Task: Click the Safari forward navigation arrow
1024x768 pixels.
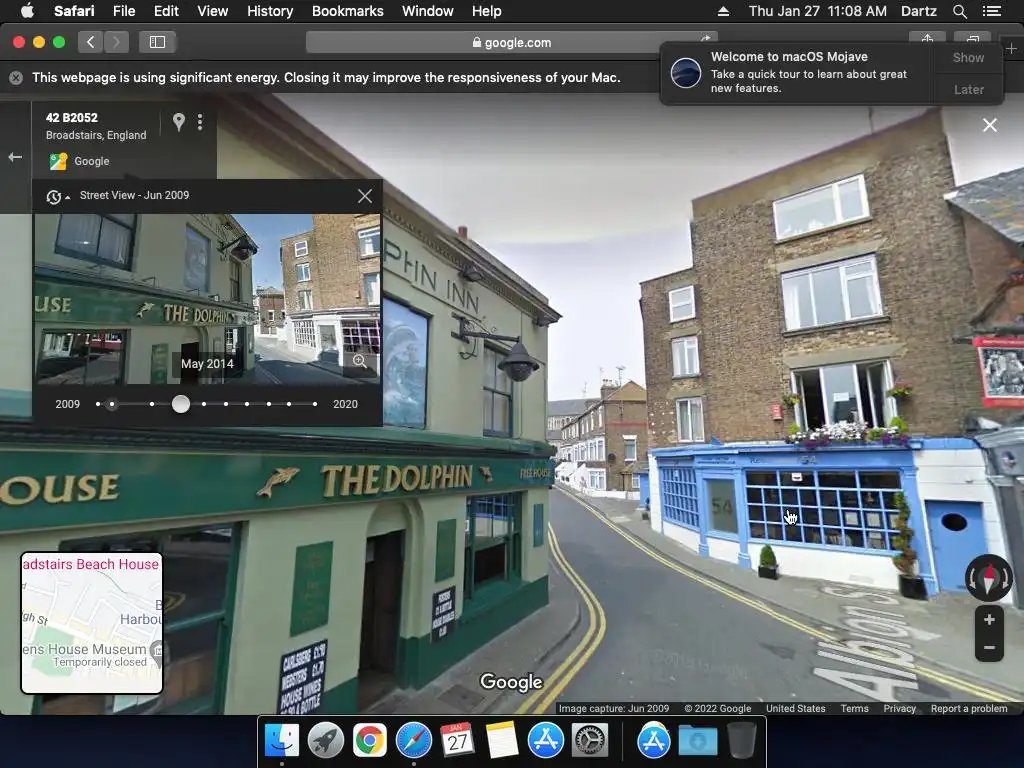Action: click(116, 42)
